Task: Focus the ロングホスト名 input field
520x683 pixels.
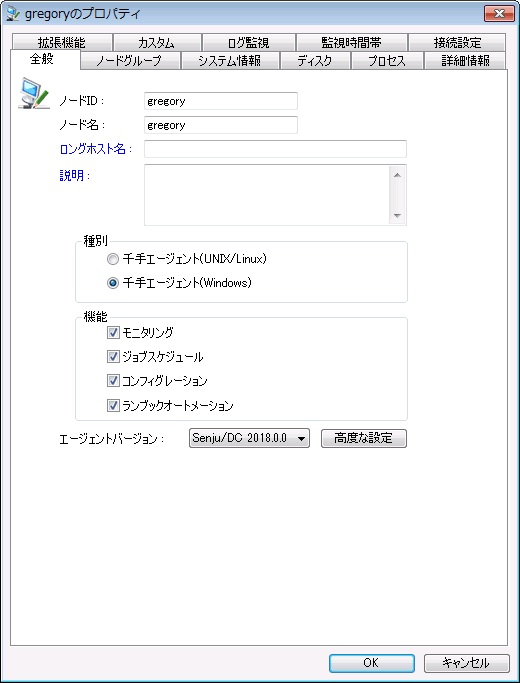Action: click(x=275, y=149)
